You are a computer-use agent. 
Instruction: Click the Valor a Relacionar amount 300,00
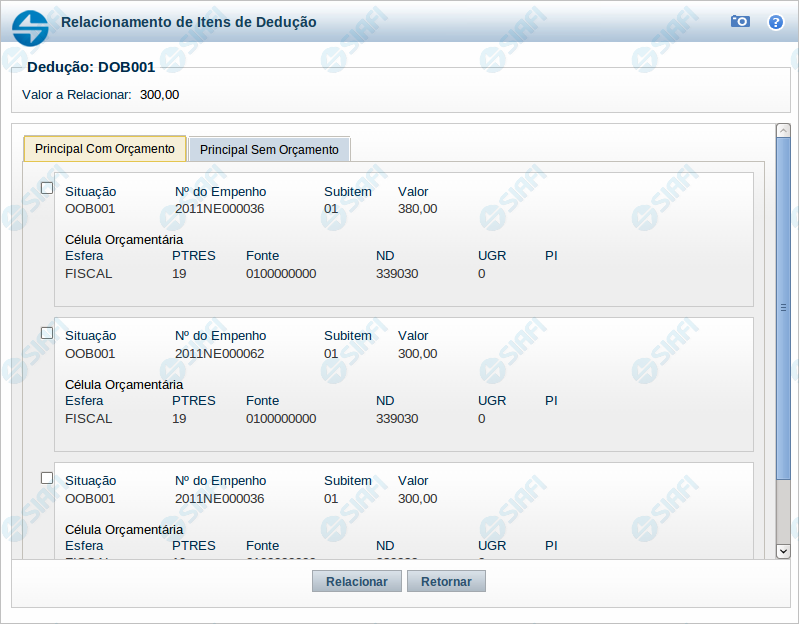coord(159,95)
